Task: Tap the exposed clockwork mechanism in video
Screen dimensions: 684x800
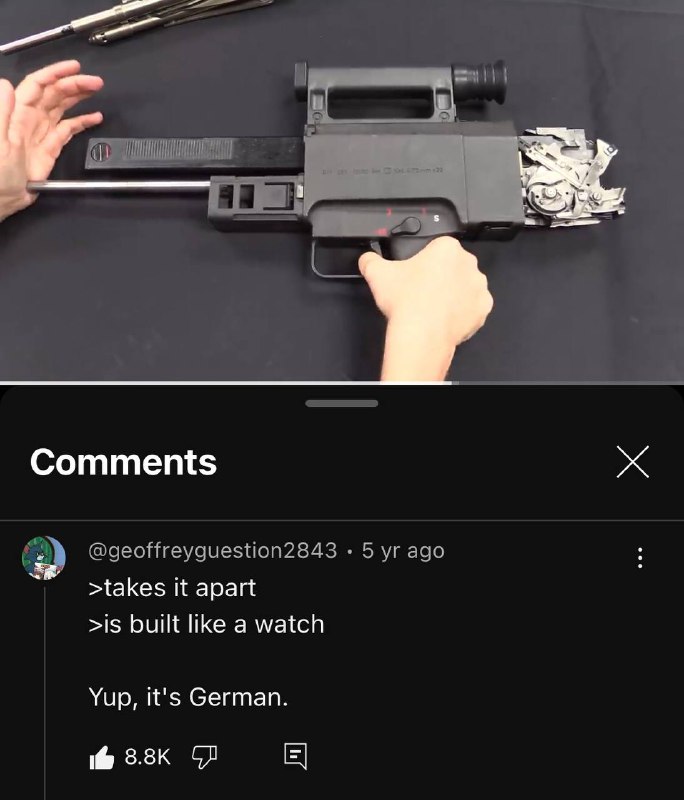Action: point(571,177)
